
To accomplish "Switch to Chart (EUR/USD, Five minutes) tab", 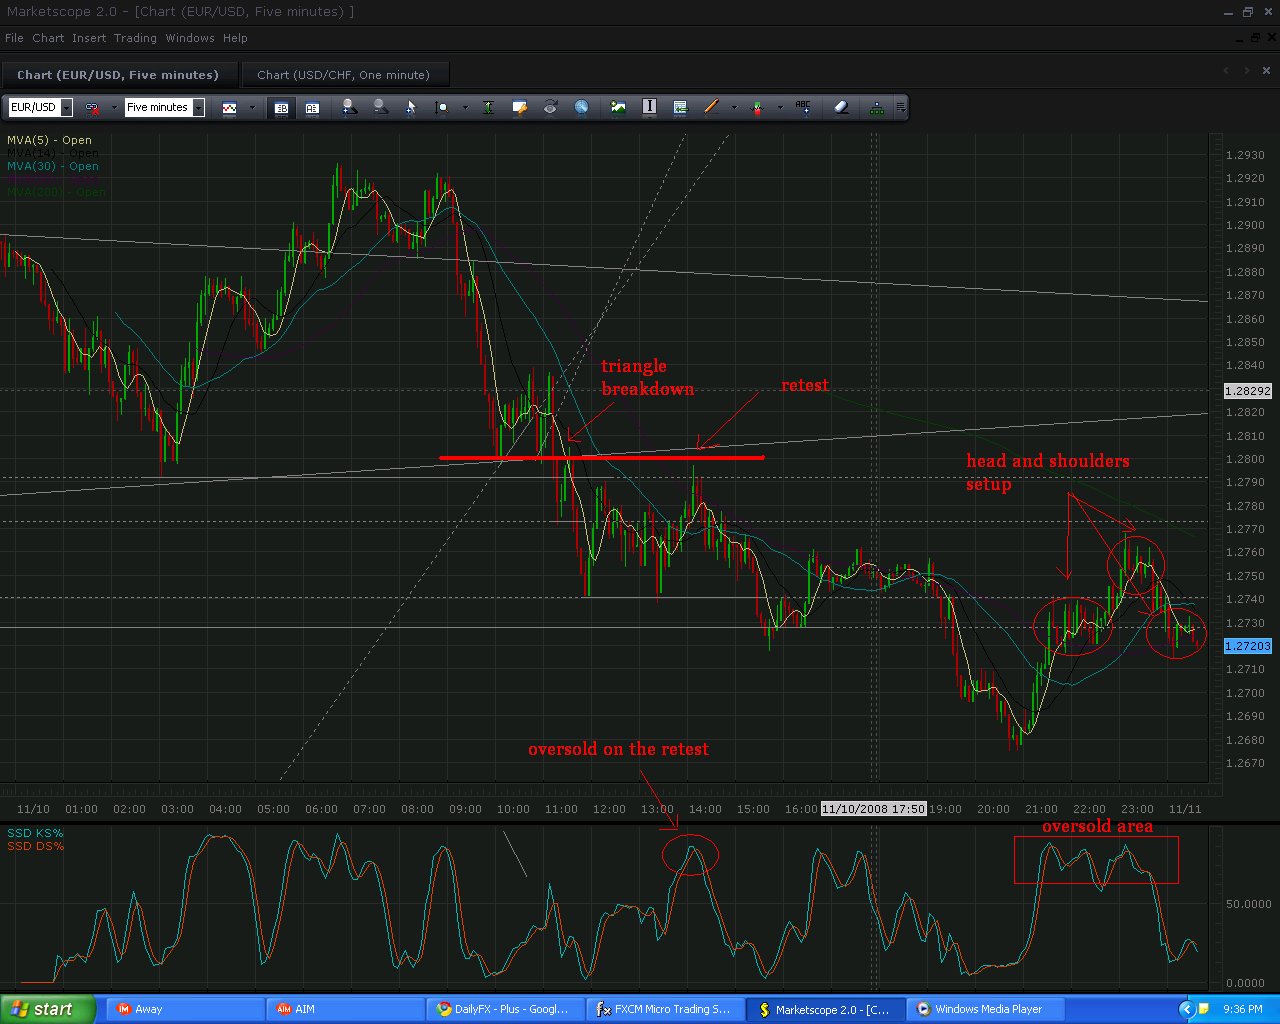I will click(x=118, y=75).
